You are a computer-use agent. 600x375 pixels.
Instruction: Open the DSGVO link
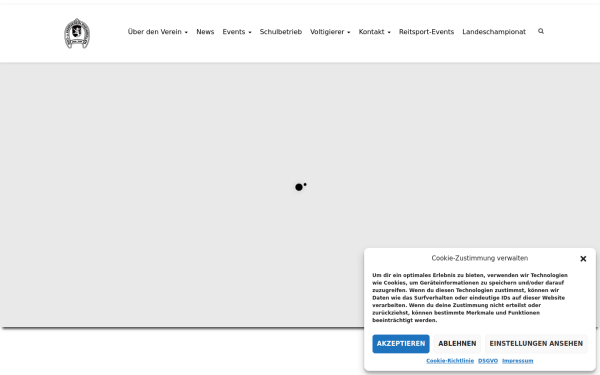[488, 361]
